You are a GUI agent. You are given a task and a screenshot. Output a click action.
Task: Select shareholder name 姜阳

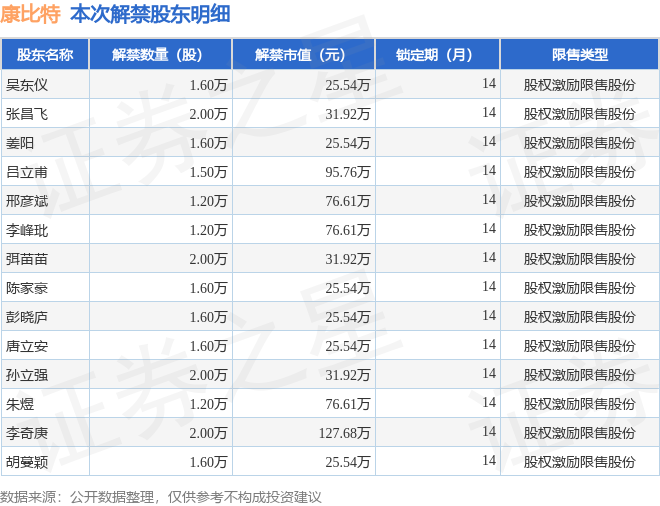click(20, 143)
